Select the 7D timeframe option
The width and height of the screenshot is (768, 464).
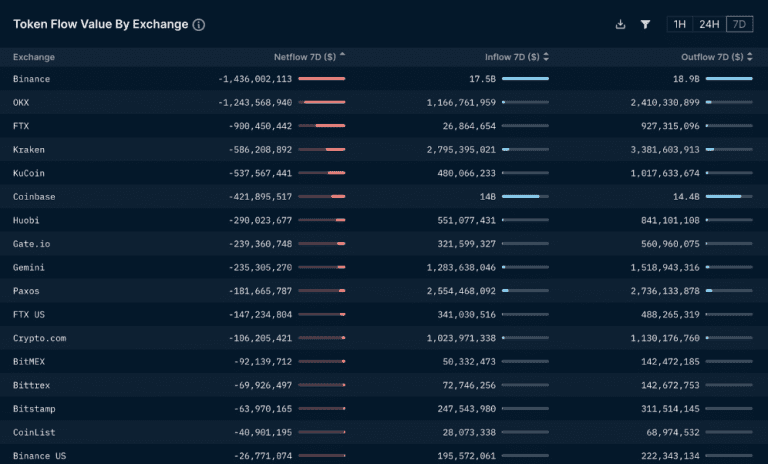(x=740, y=24)
